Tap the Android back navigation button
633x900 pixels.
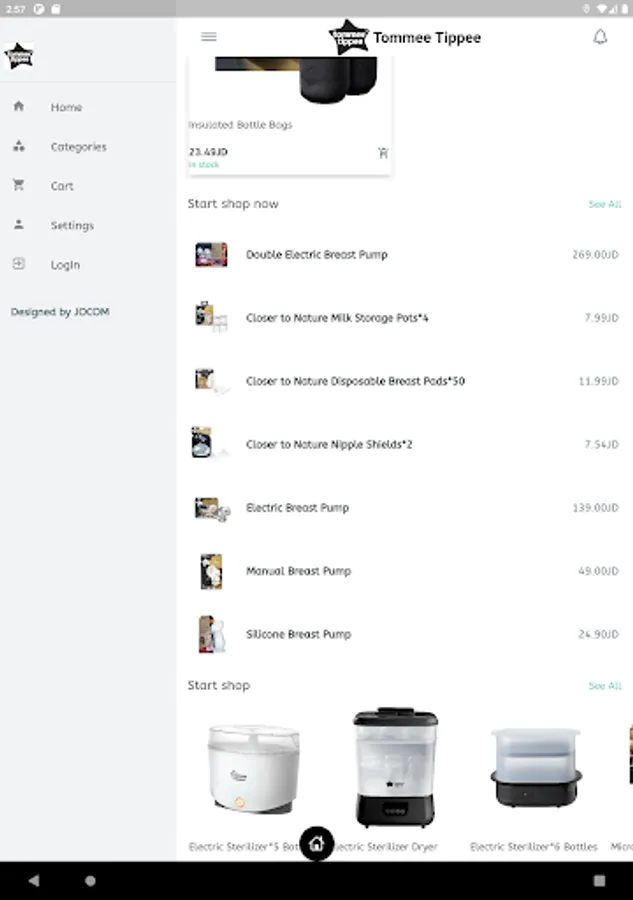point(34,880)
